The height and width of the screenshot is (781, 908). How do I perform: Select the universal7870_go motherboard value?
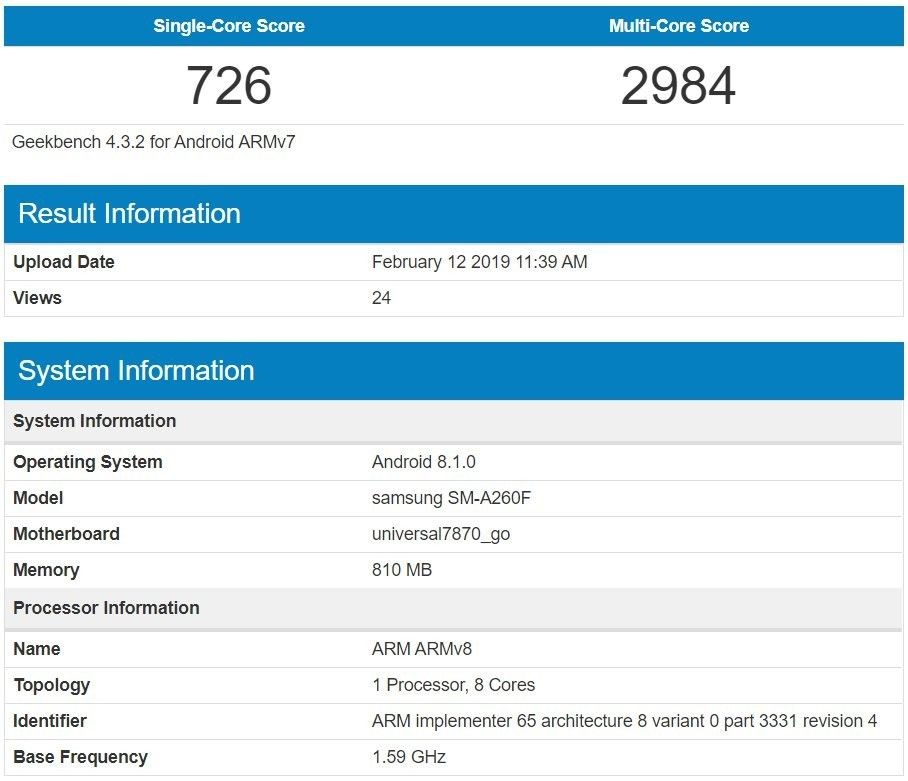[x=441, y=534]
